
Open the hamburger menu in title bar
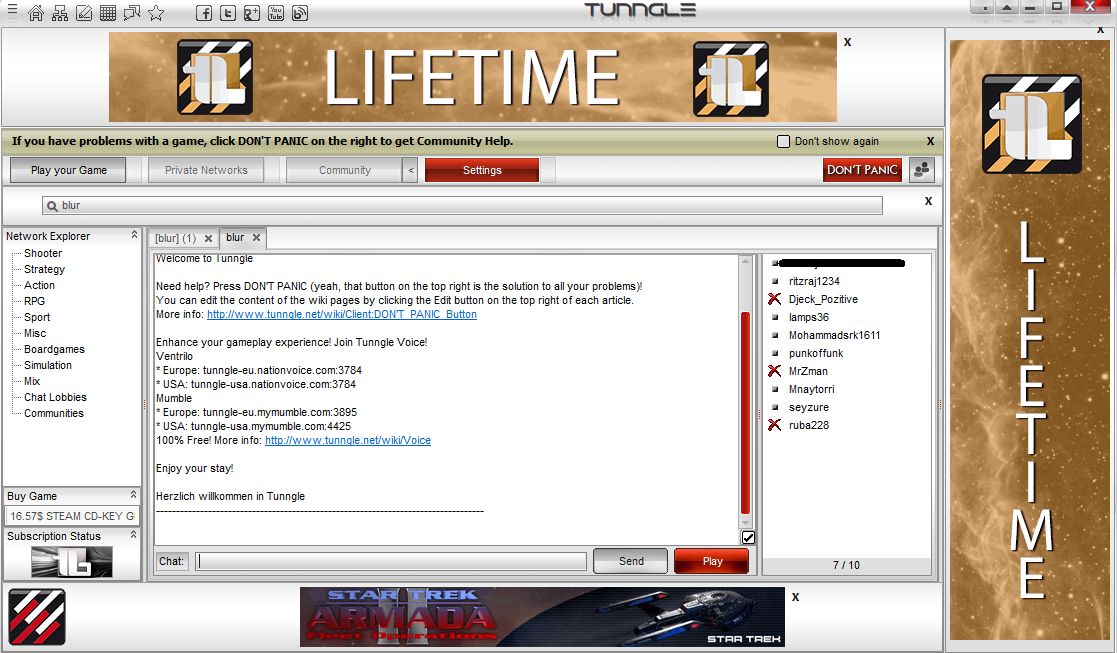(x=12, y=10)
